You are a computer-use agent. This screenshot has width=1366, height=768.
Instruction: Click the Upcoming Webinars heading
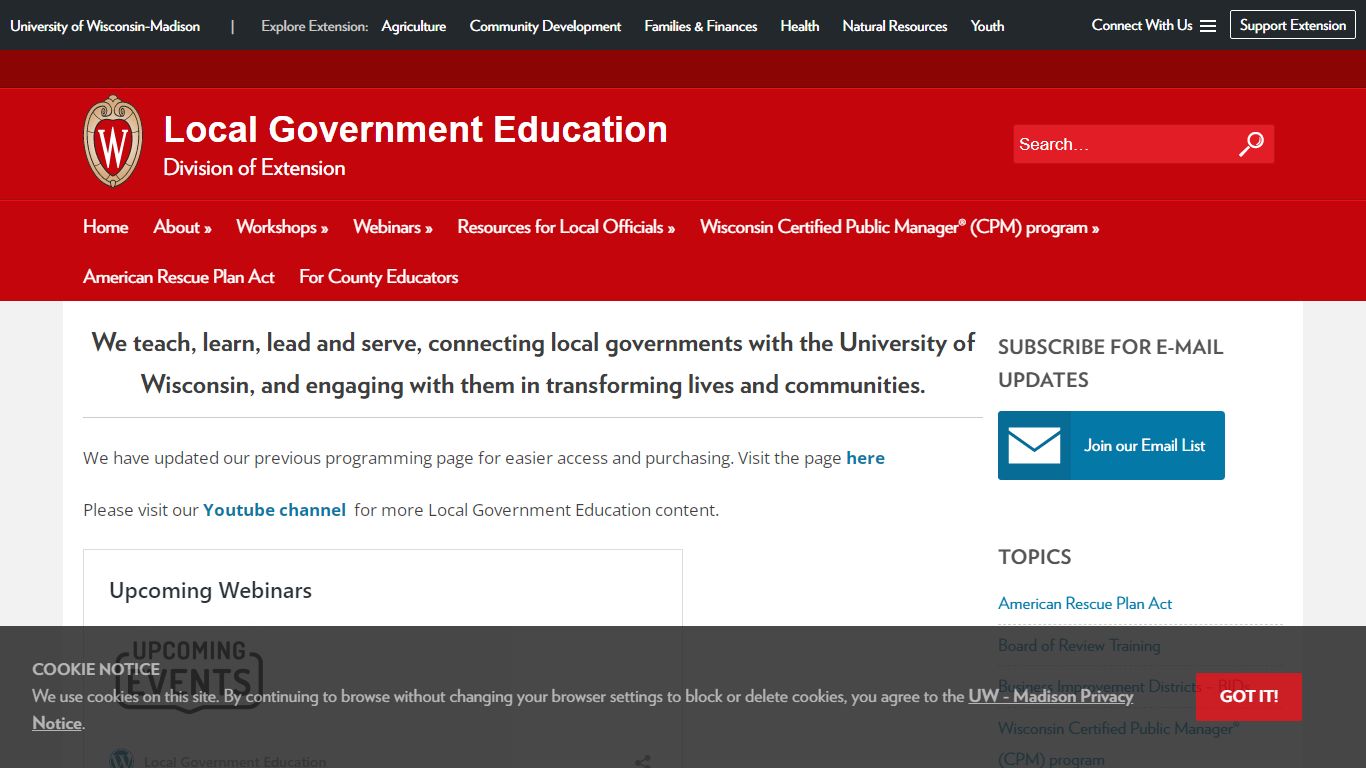[x=211, y=590]
